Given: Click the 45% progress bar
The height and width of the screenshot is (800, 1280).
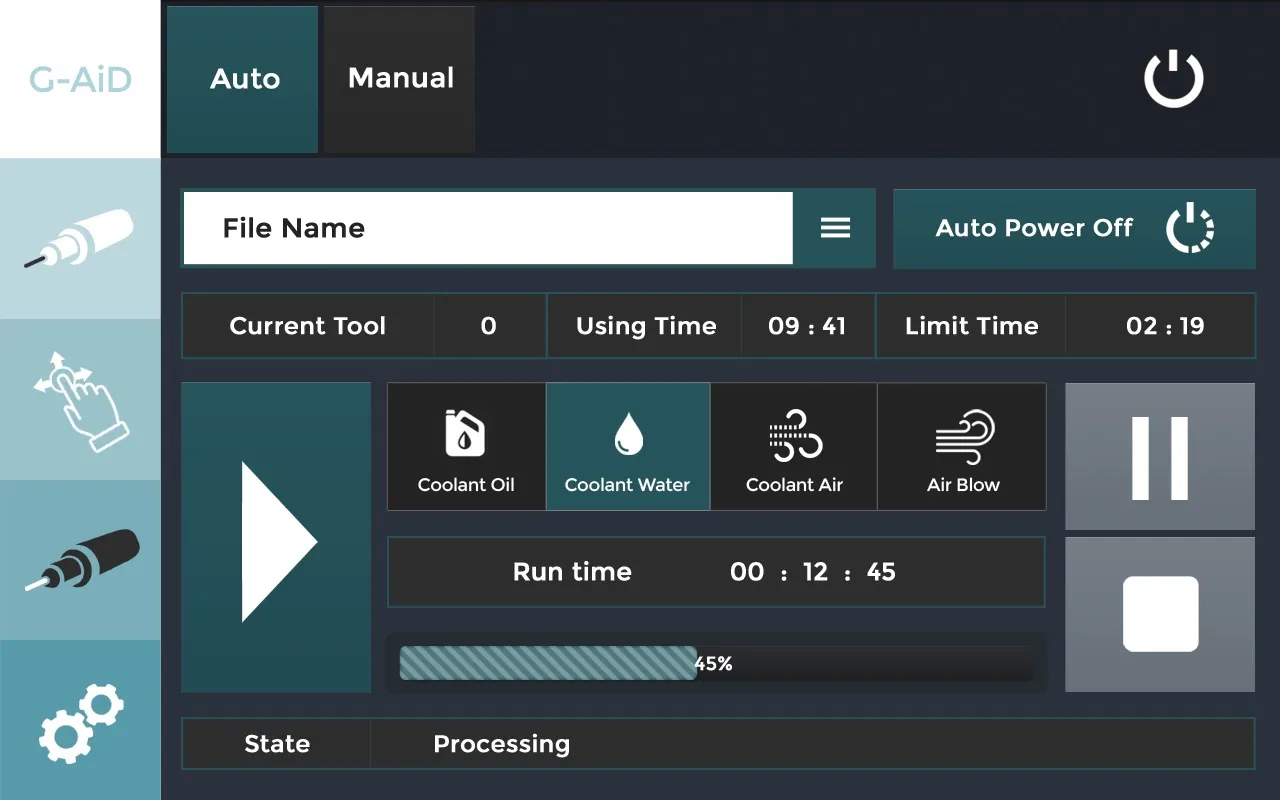Looking at the screenshot, I should click(x=715, y=663).
